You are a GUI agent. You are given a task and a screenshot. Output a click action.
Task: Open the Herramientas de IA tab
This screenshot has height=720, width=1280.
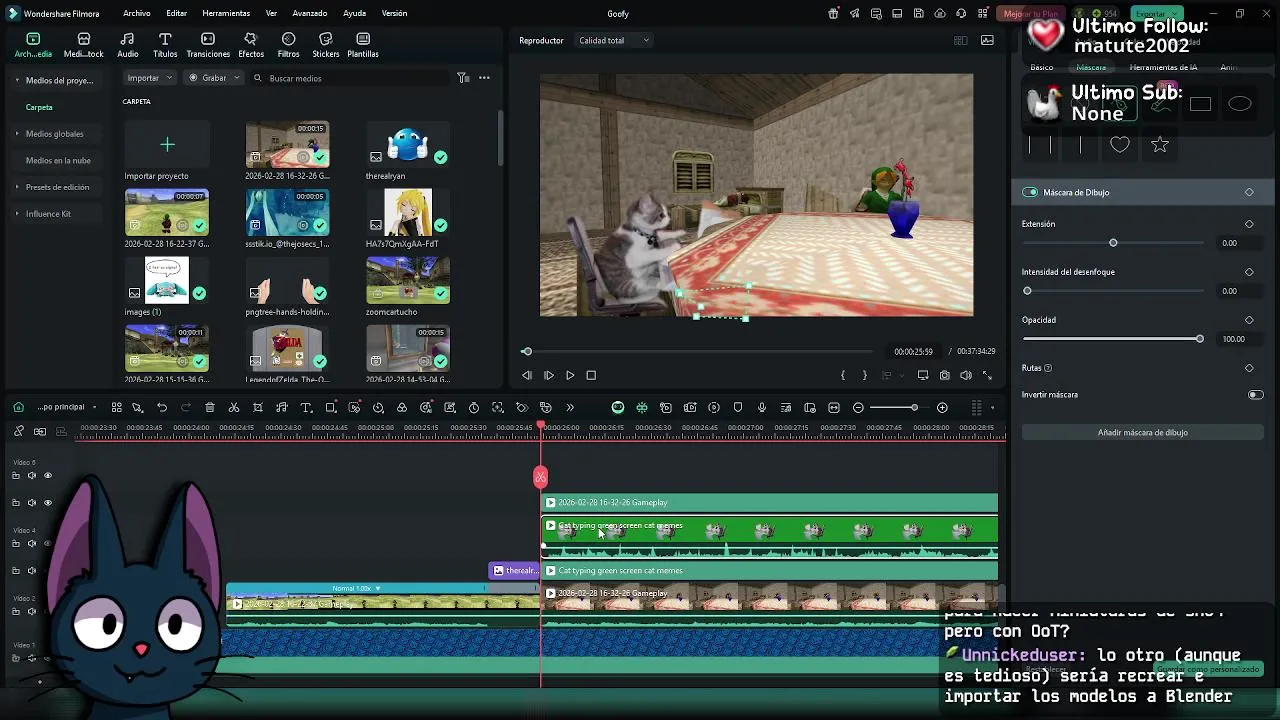pyautogui.click(x=1163, y=67)
